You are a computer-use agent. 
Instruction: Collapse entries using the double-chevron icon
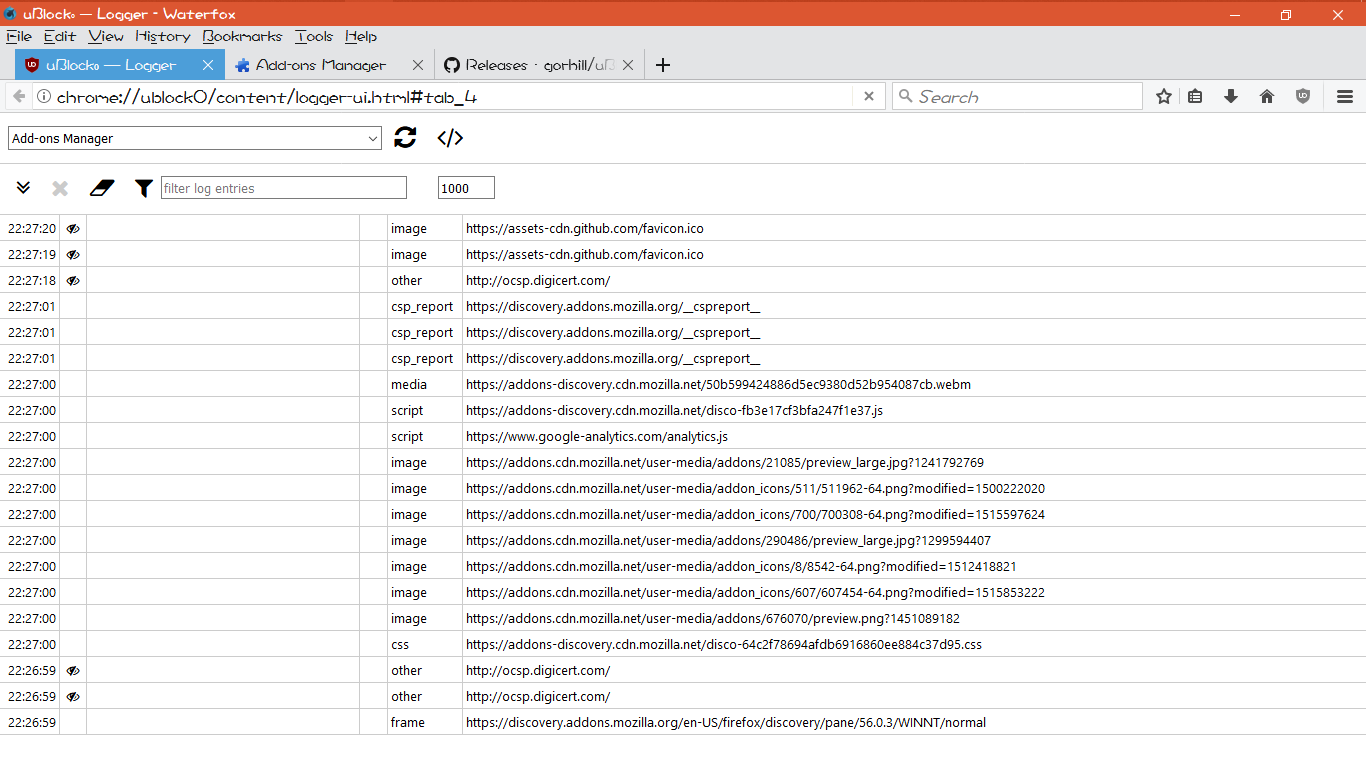click(x=23, y=187)
